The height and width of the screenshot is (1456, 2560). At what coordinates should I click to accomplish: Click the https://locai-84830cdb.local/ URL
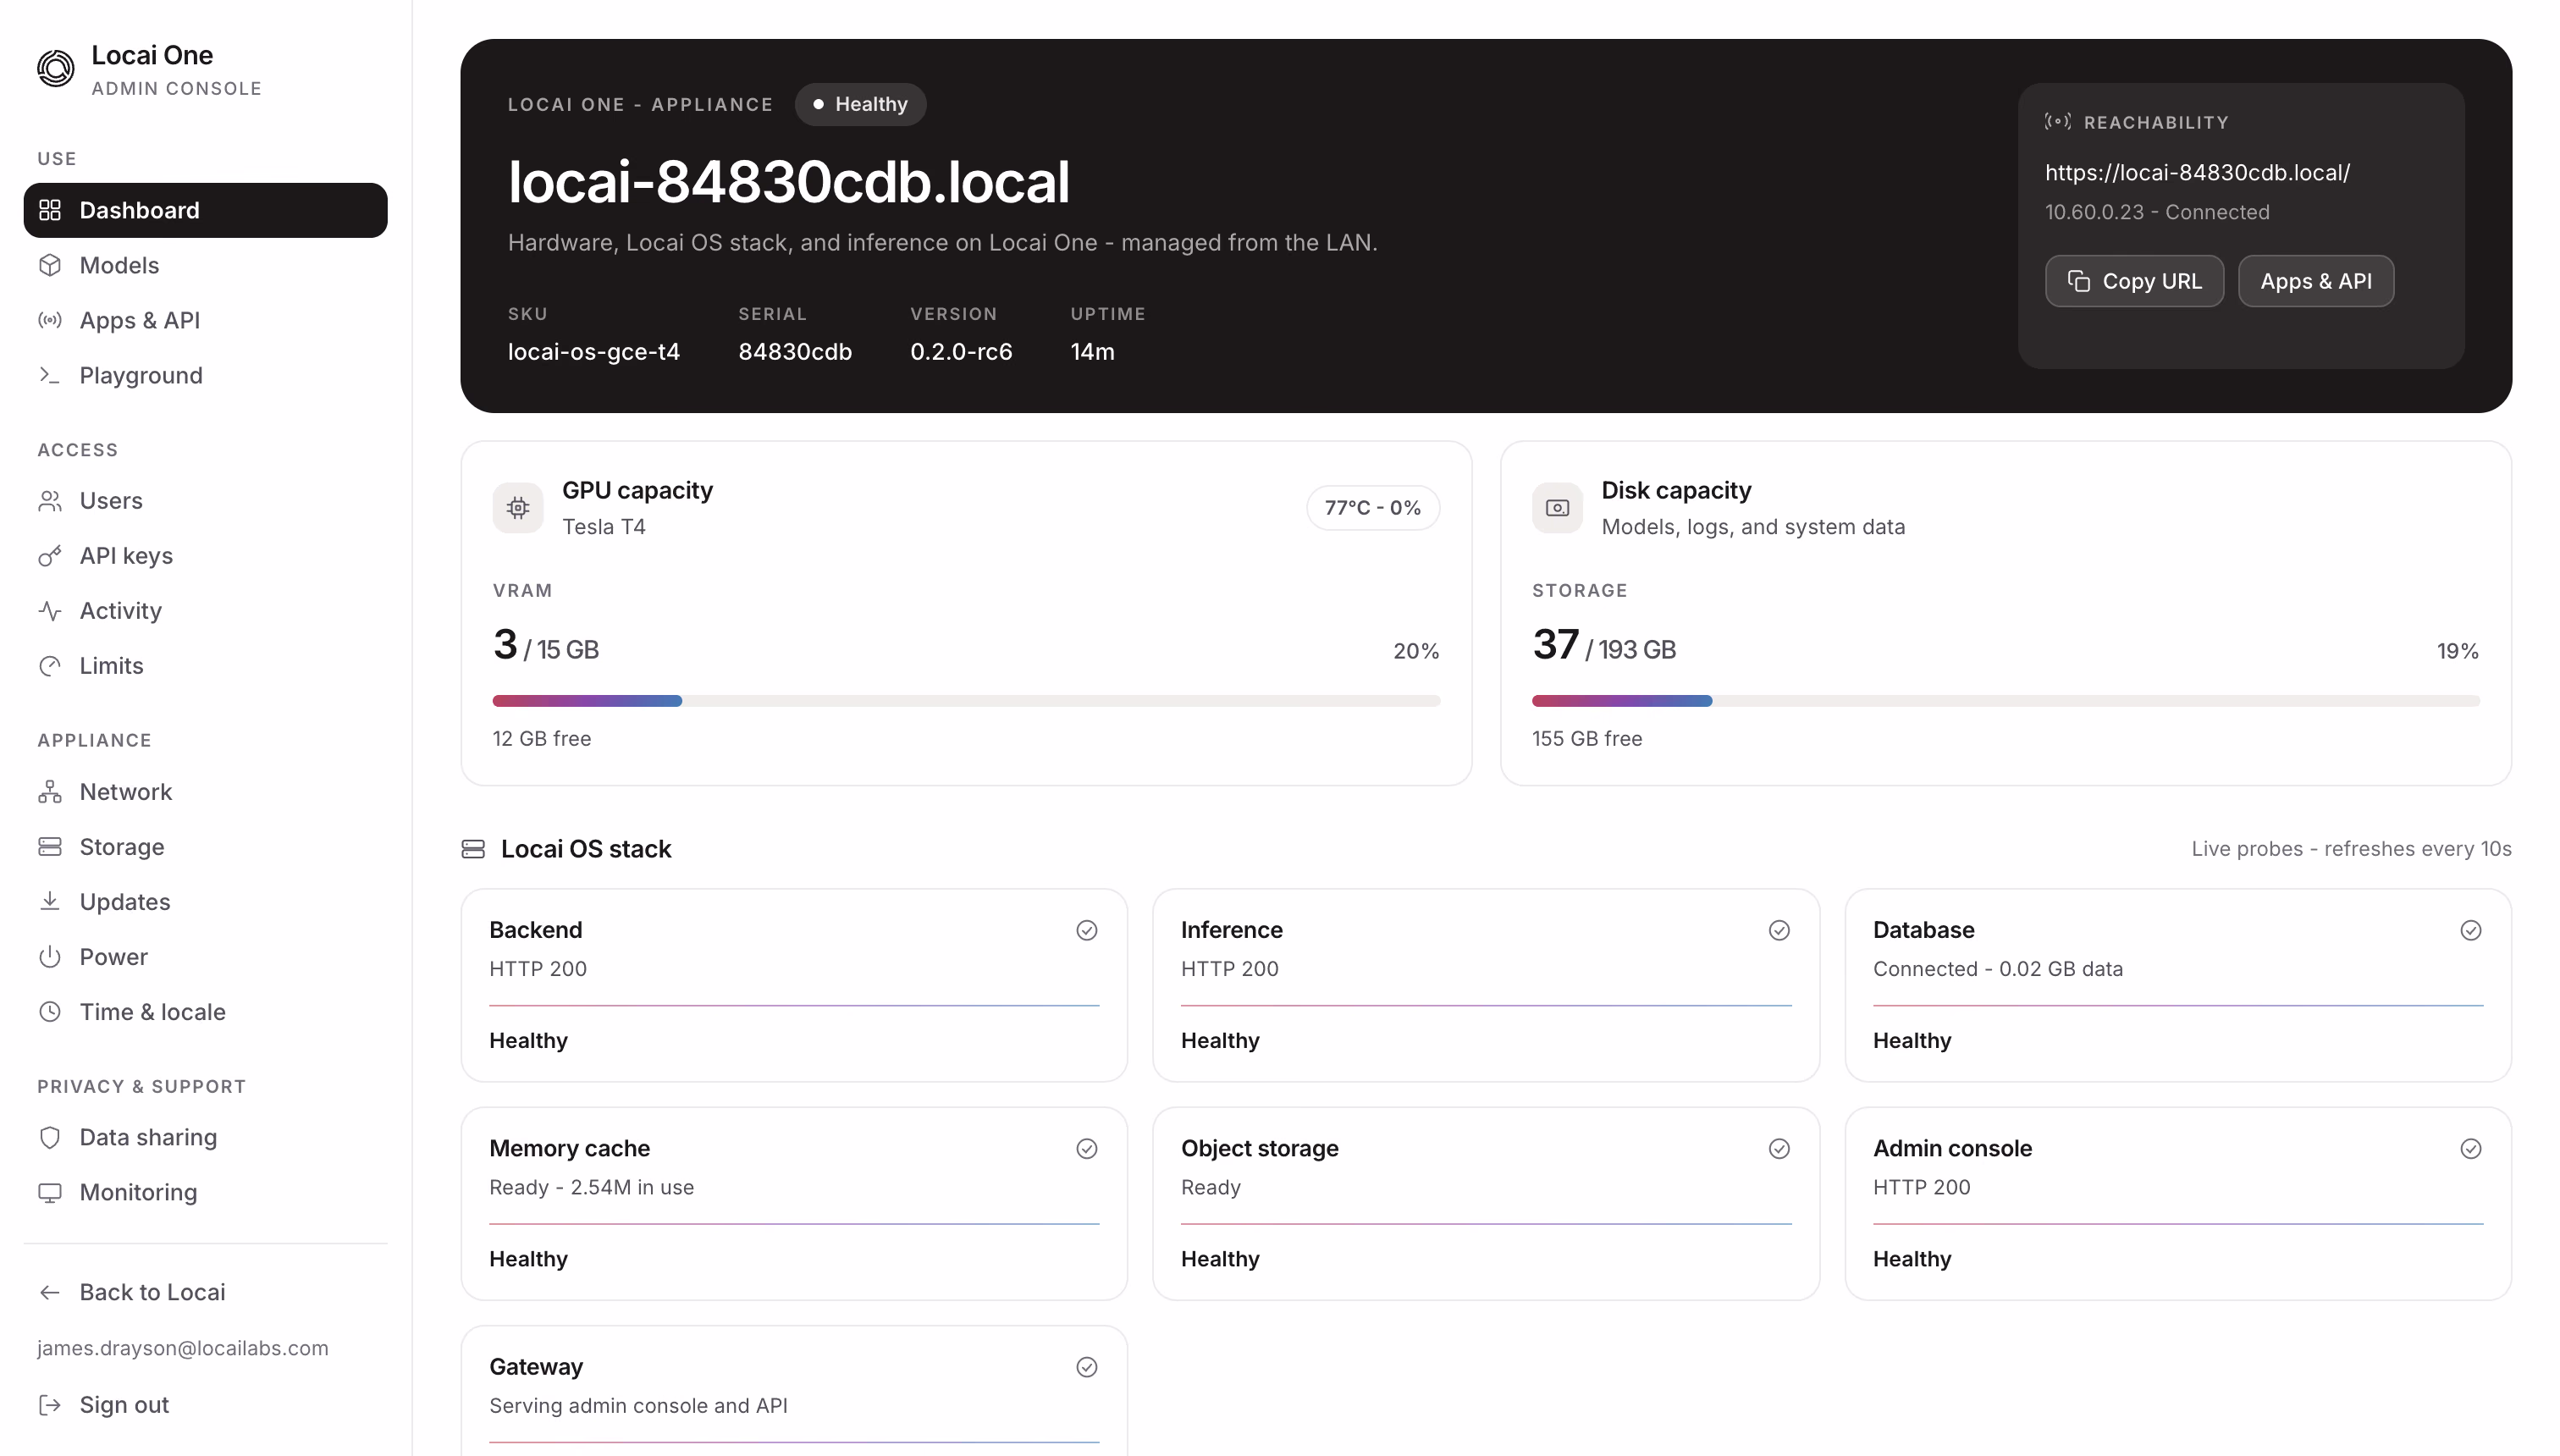click(2197, 172)
